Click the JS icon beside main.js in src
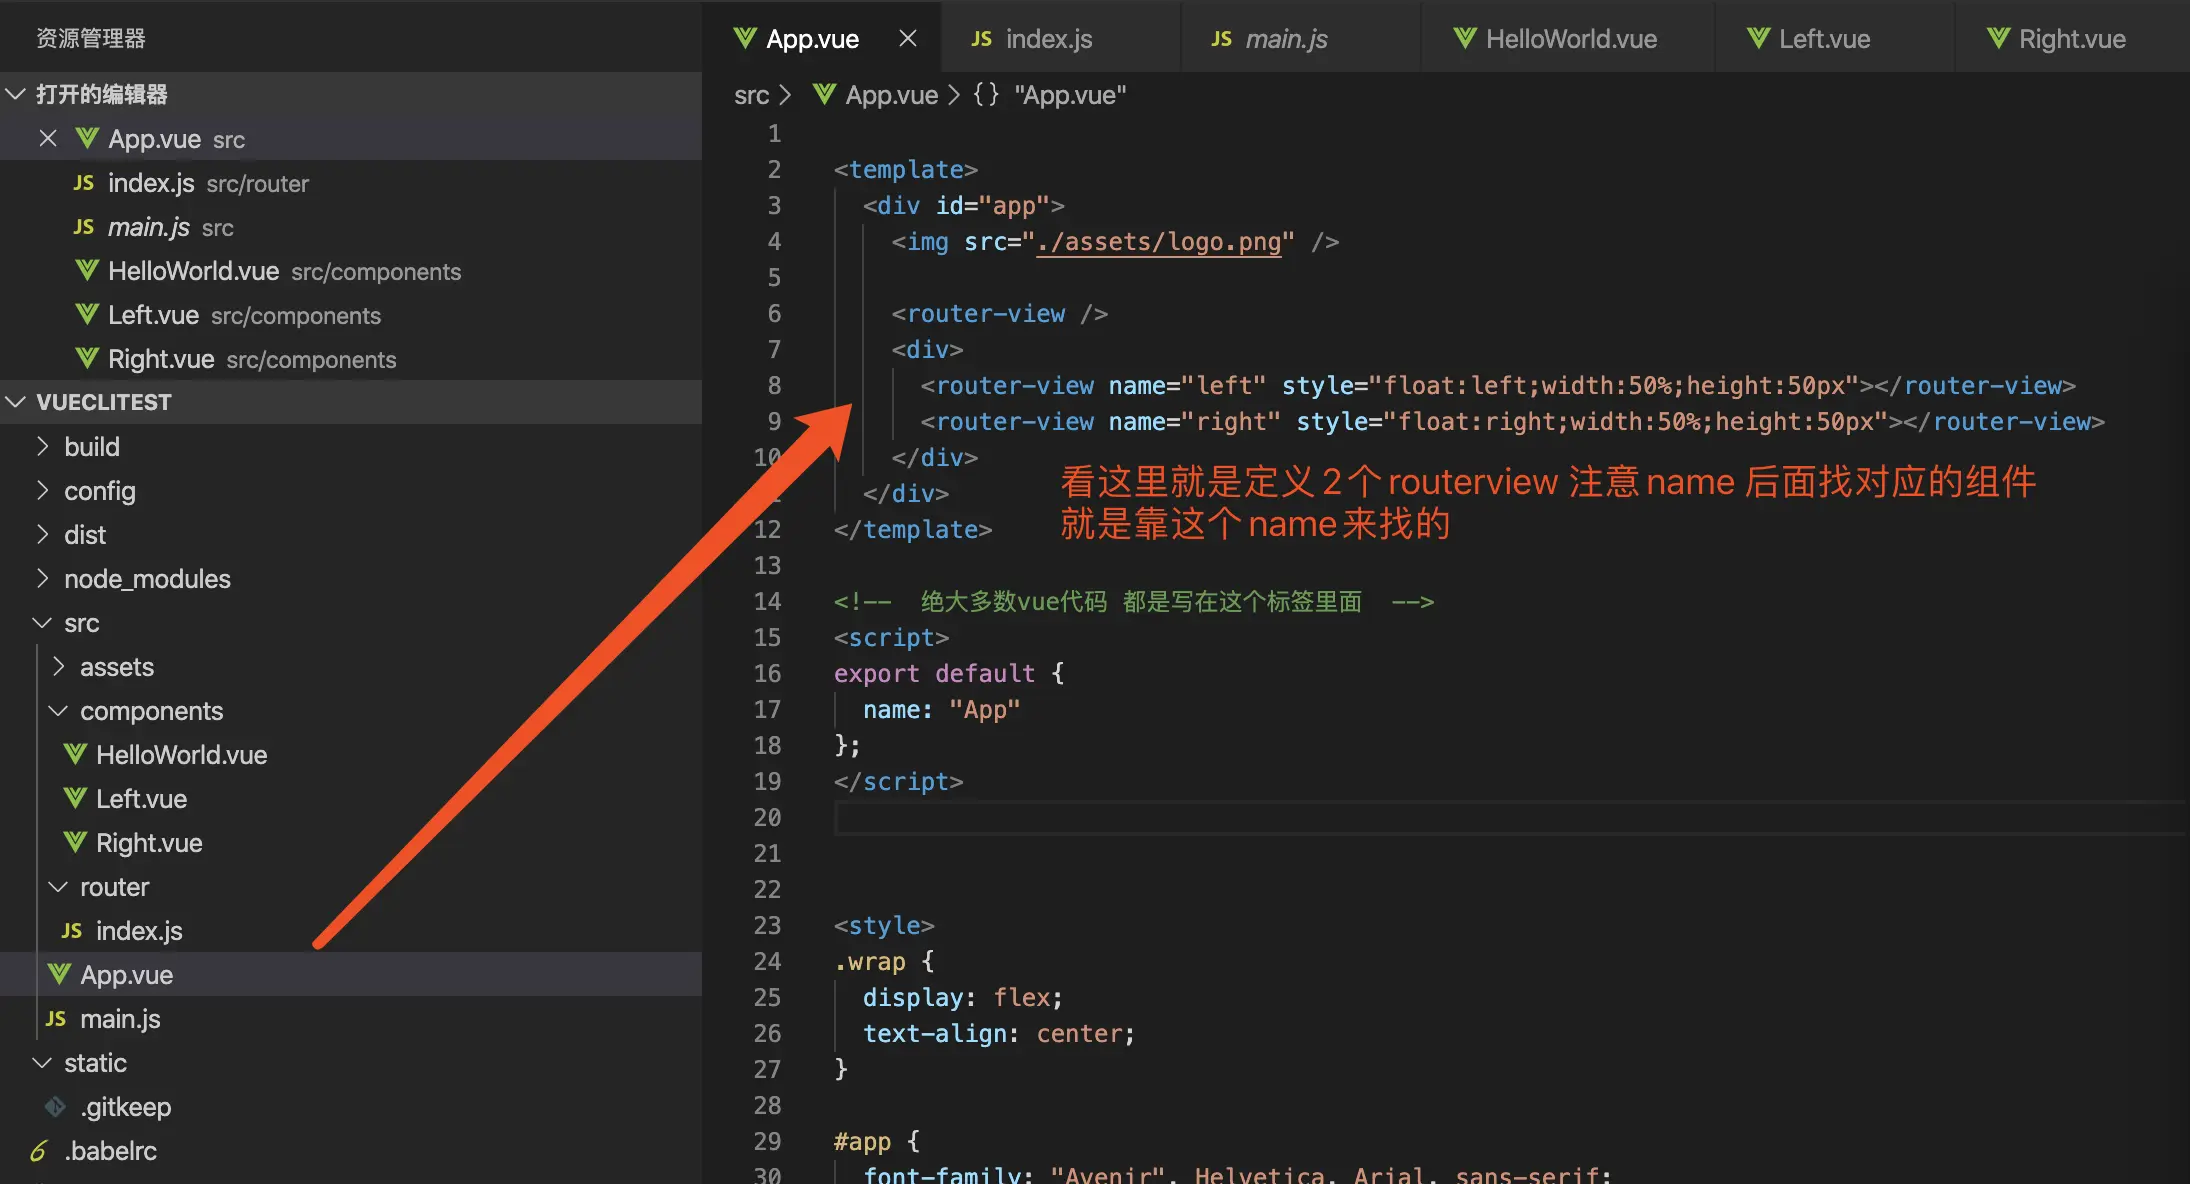The width and height of the screenshot is (2190, 1184). 56,1019
